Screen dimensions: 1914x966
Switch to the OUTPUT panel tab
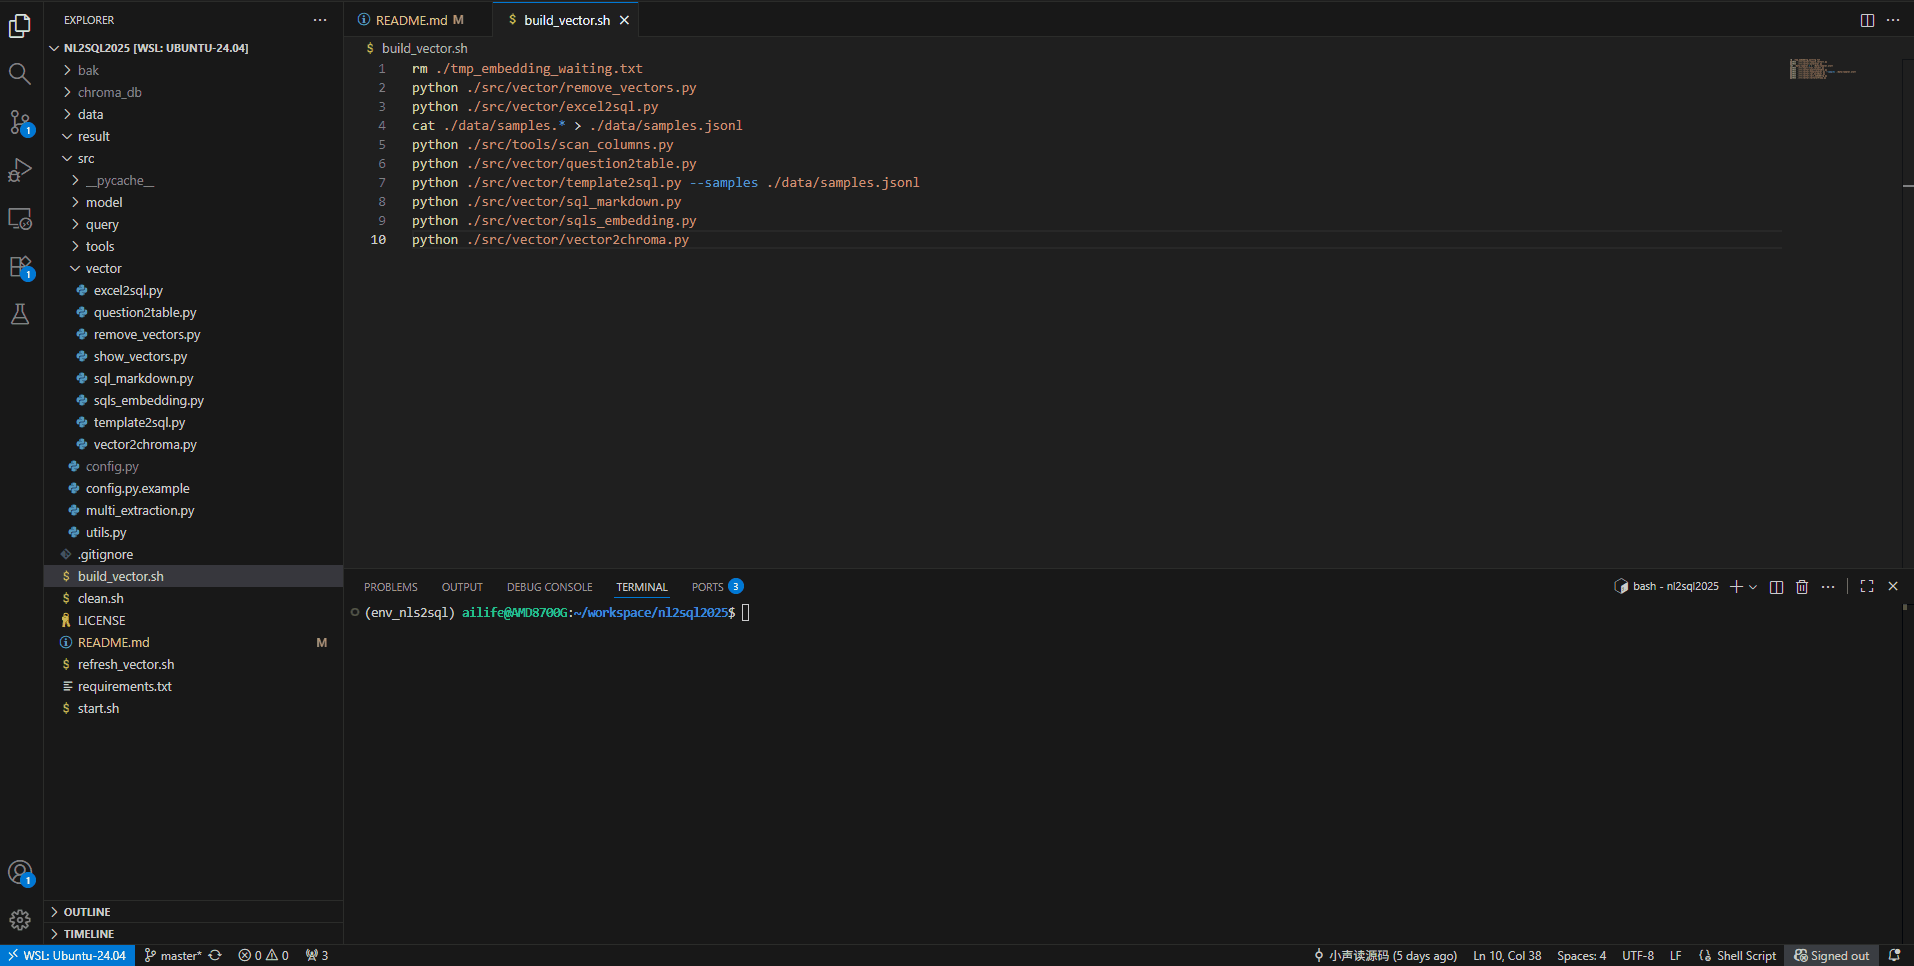(462, 587)
